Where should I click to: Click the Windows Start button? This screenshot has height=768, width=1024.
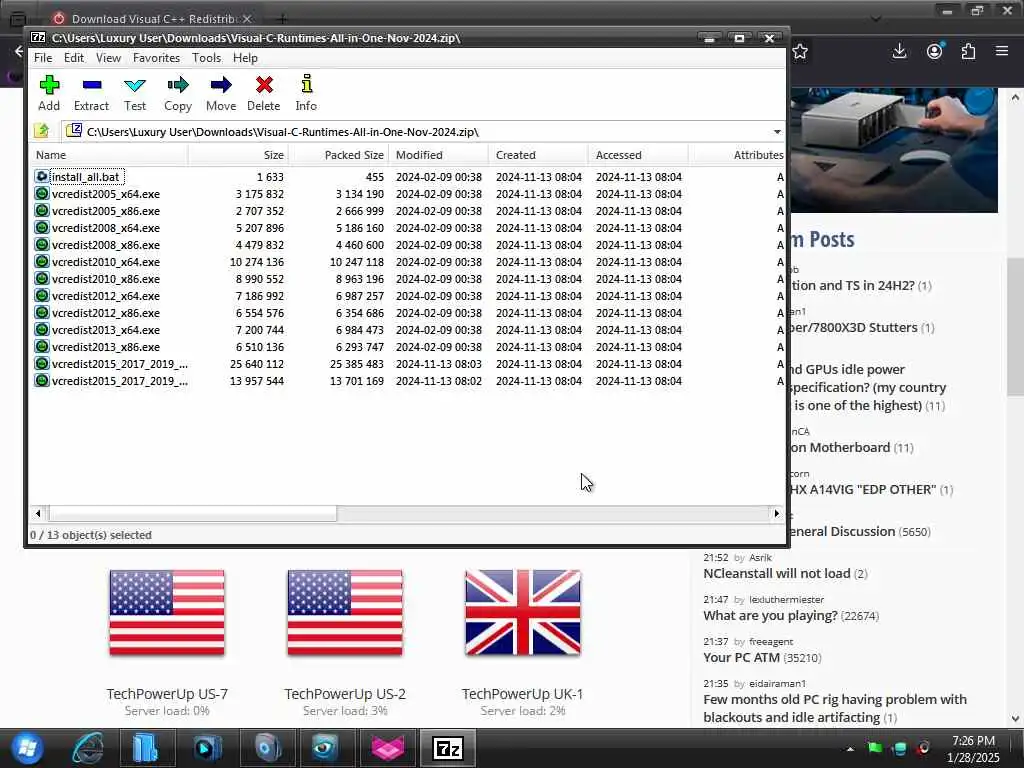[27, 748]
